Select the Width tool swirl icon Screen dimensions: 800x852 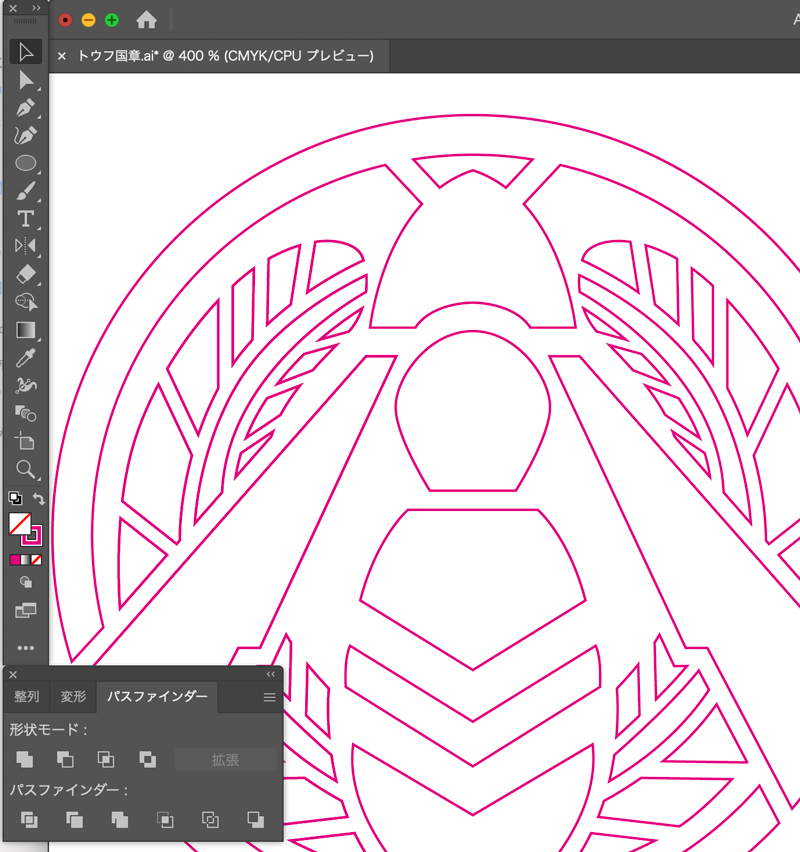pyautogui.click(x=26, y=385)
